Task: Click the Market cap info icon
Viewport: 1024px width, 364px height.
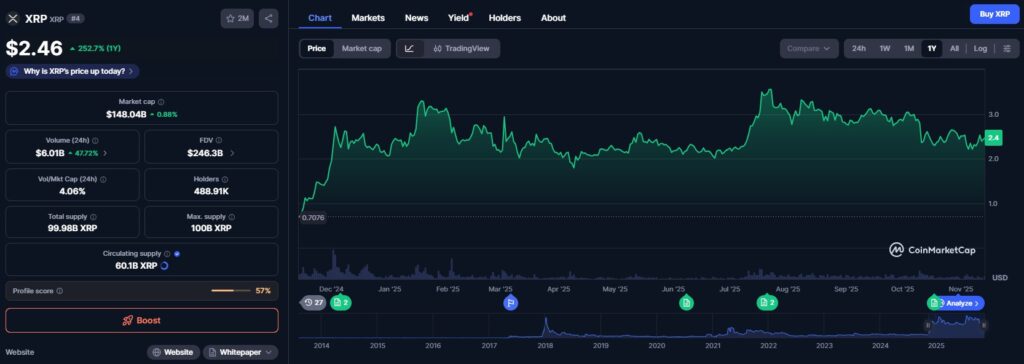Action: (x=161, y=102)
